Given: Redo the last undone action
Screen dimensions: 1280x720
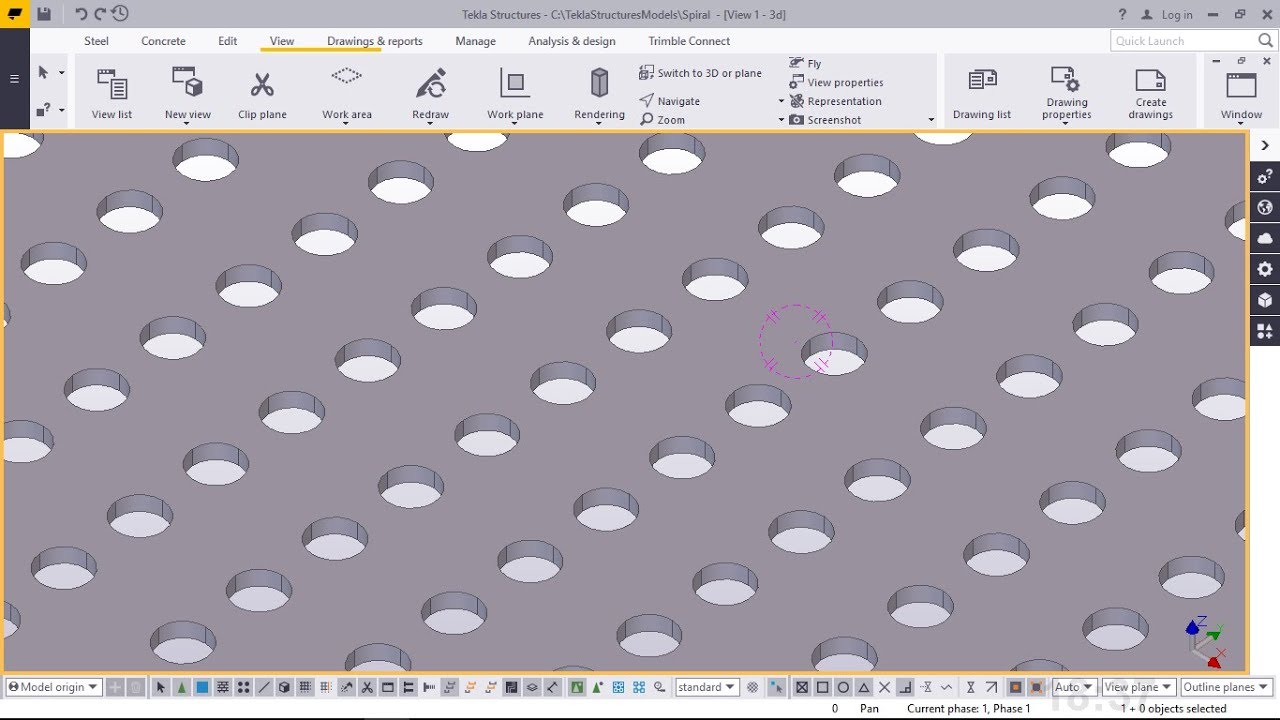Looking at the screenshot, I should [100, 14].
